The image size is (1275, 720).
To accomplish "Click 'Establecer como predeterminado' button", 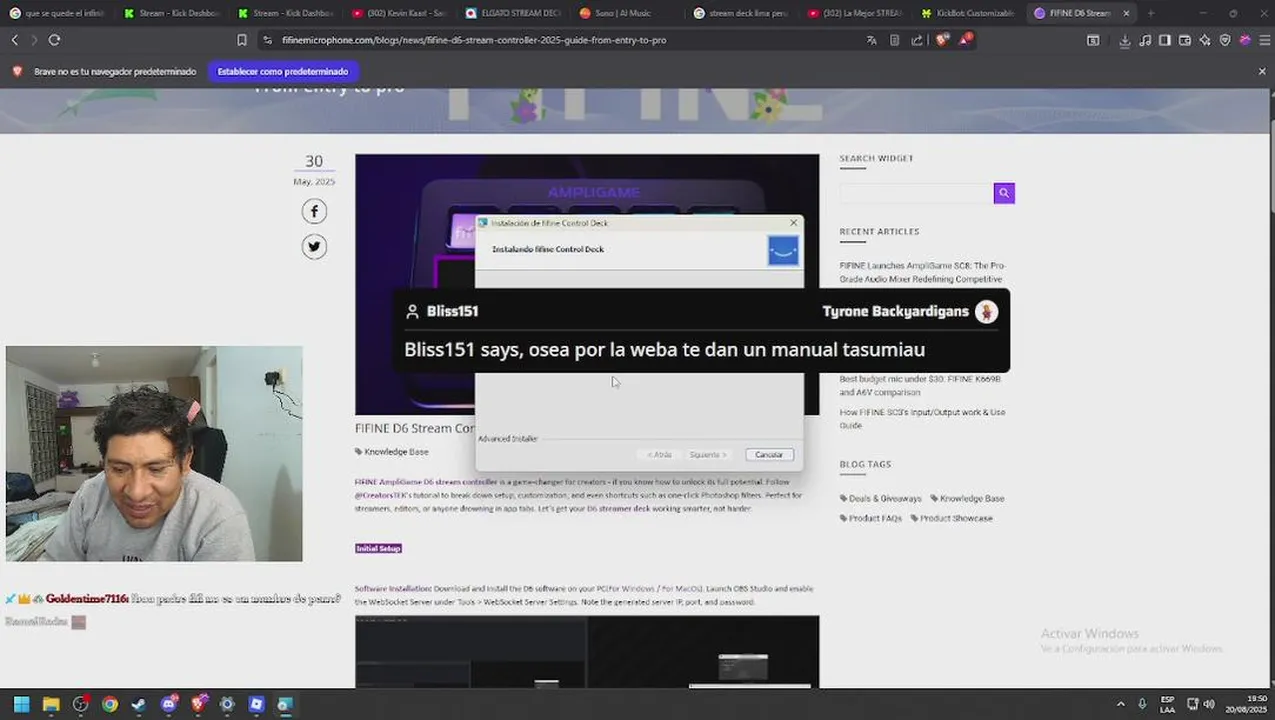I will 283,71.
